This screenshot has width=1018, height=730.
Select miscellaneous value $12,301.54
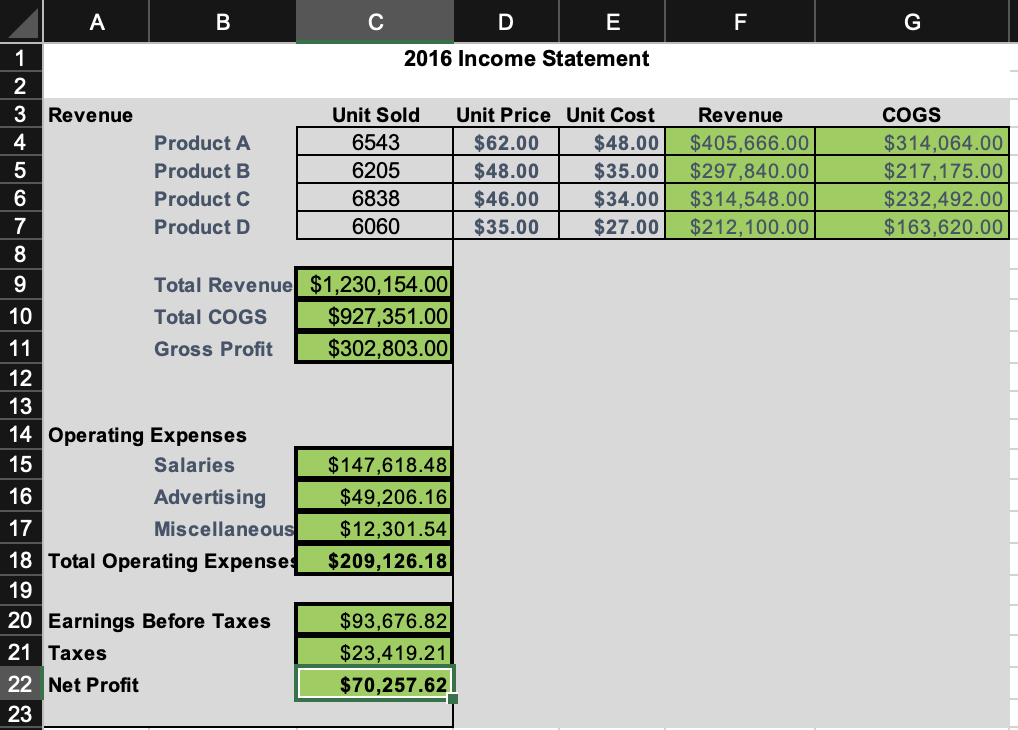pos(375,528)
